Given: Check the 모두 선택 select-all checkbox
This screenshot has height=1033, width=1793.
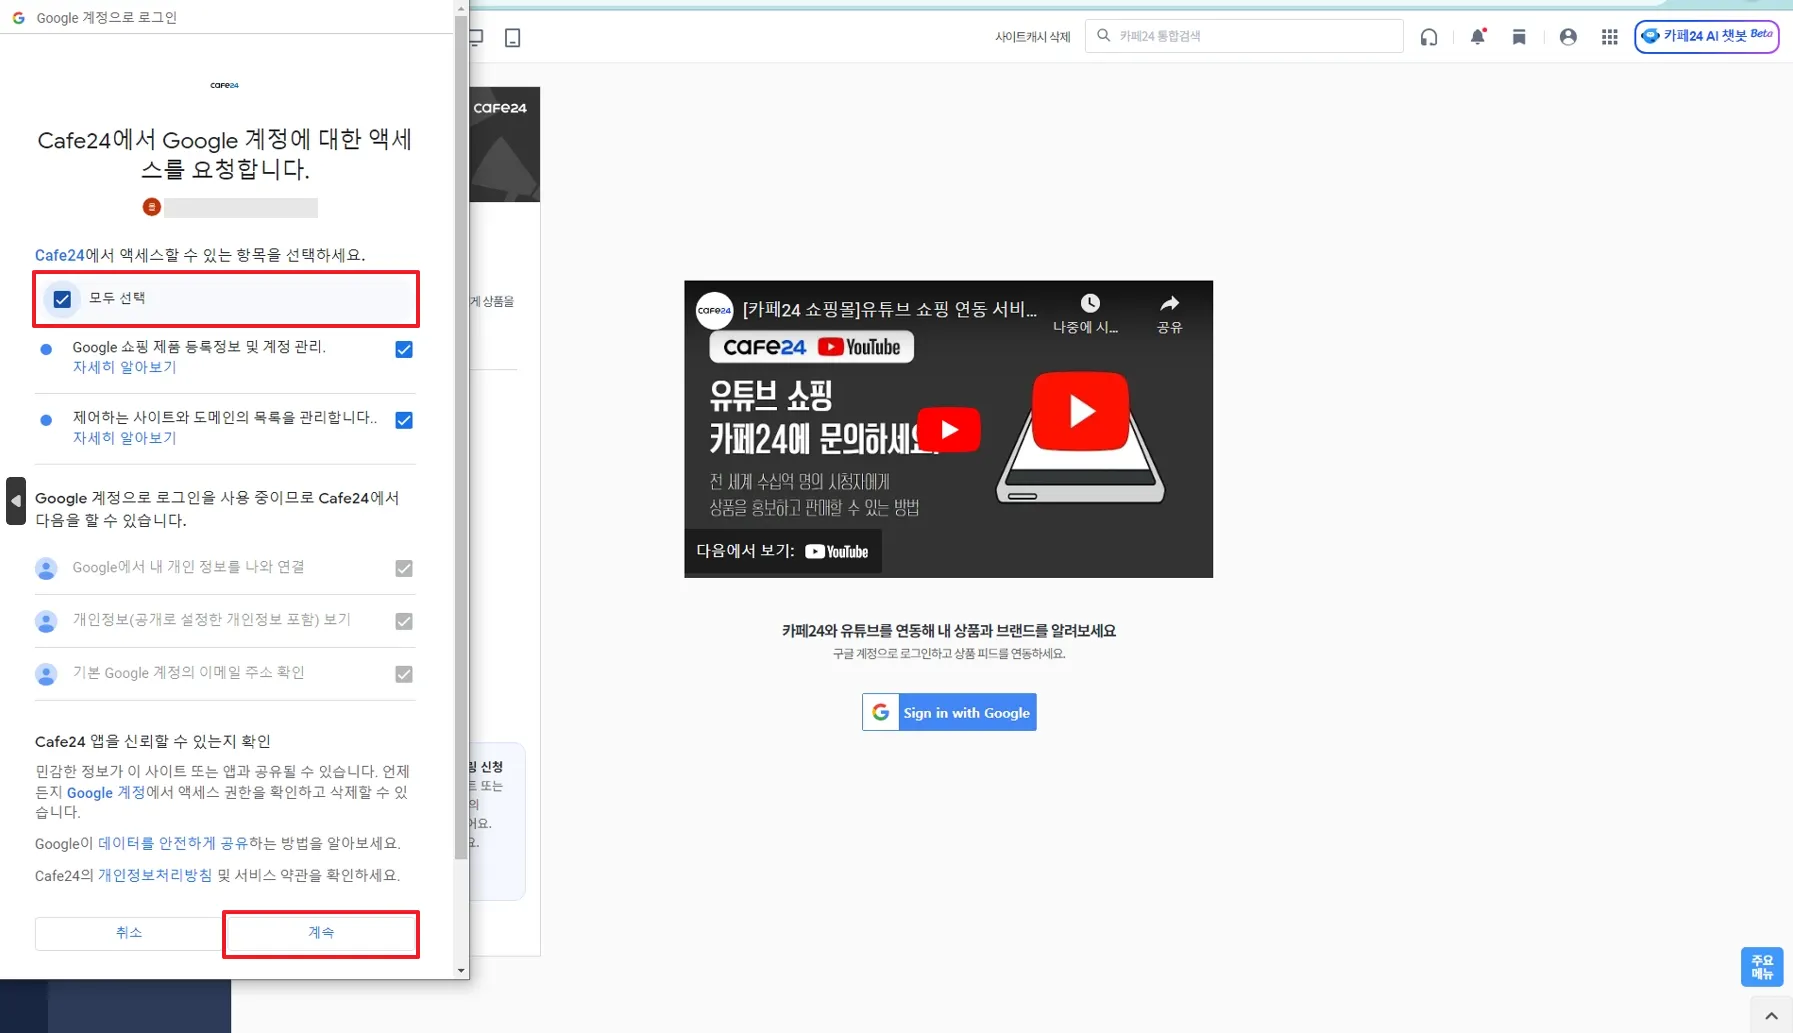Looking at the screenshot, I should [62, 299].
